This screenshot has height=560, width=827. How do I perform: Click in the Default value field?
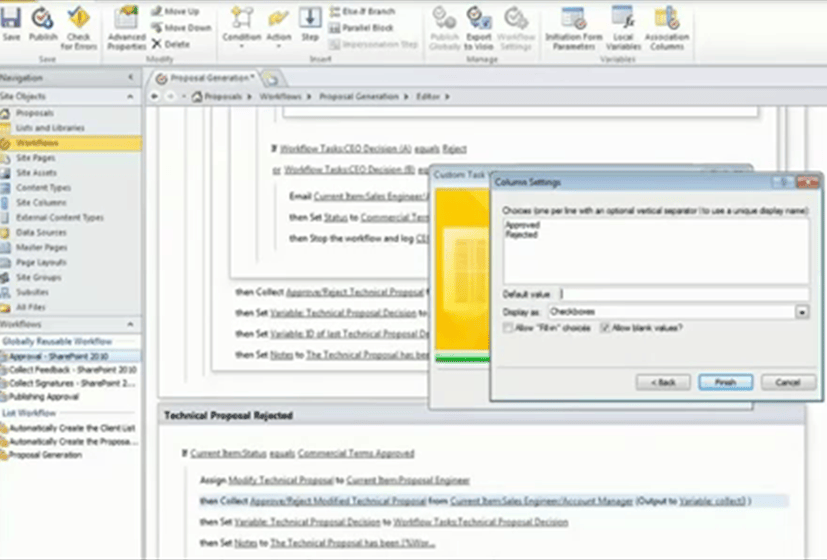(682, 294)
